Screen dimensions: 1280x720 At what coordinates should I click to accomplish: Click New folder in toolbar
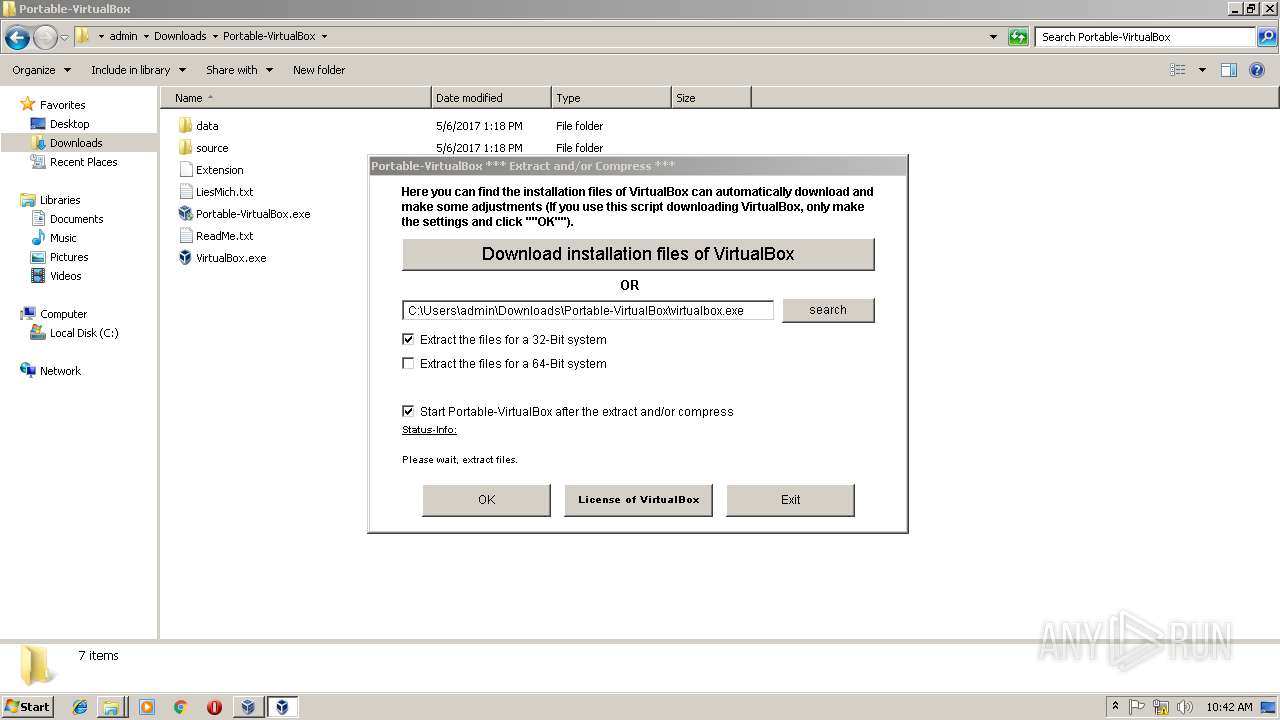click(319, 70)
